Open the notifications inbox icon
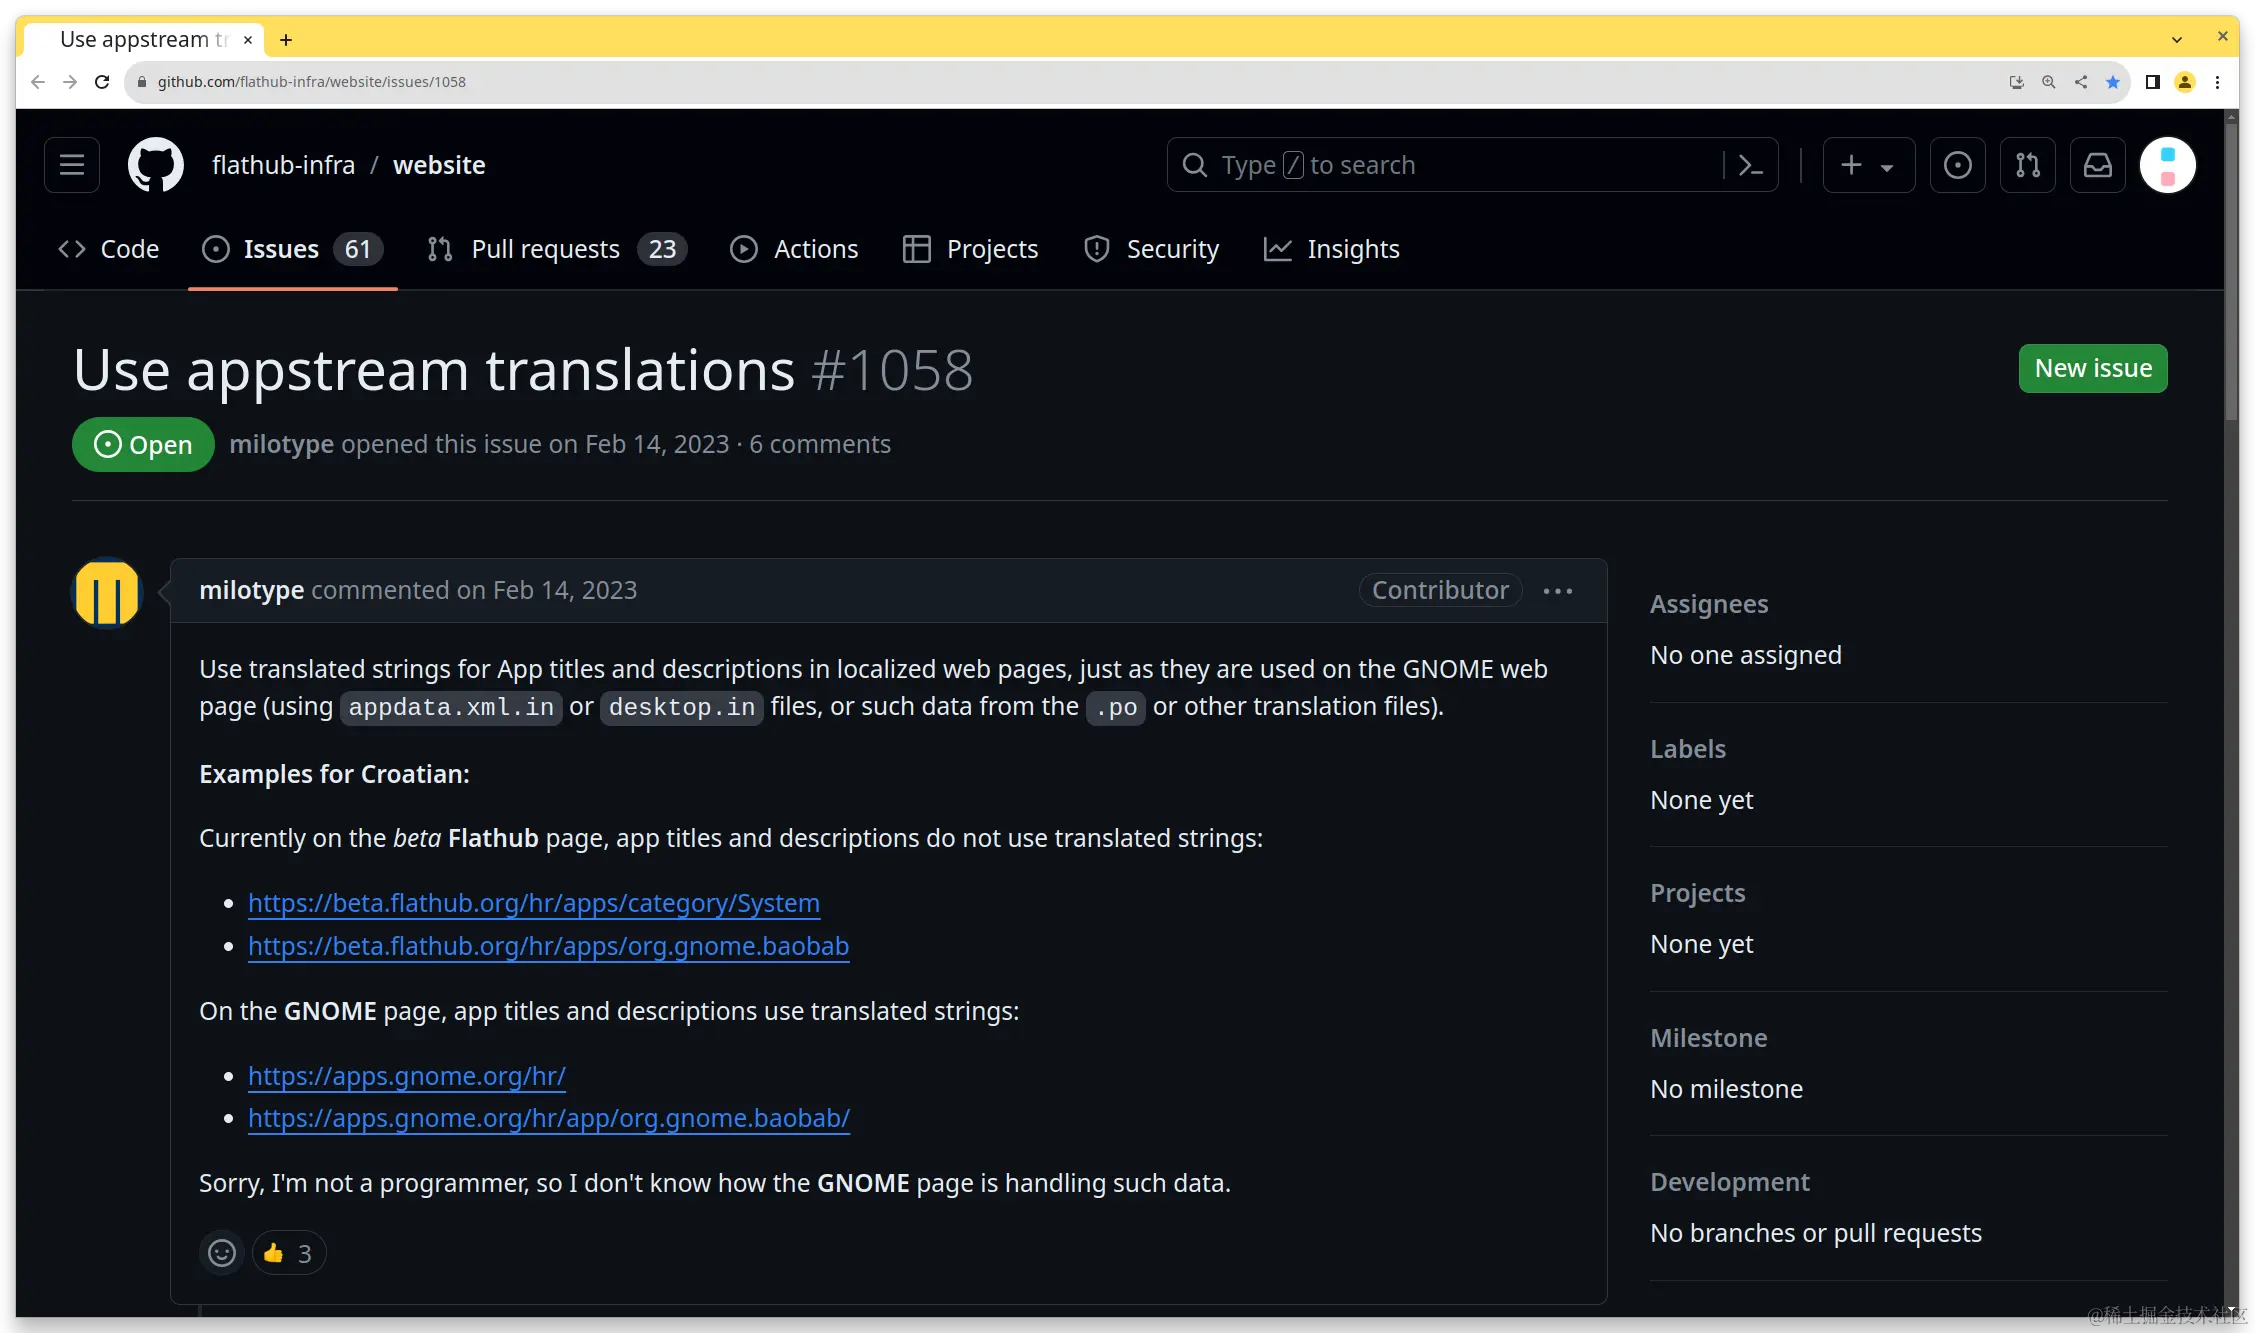This screenshot has width=2255, height=1333. click(x=2097, y=165)
